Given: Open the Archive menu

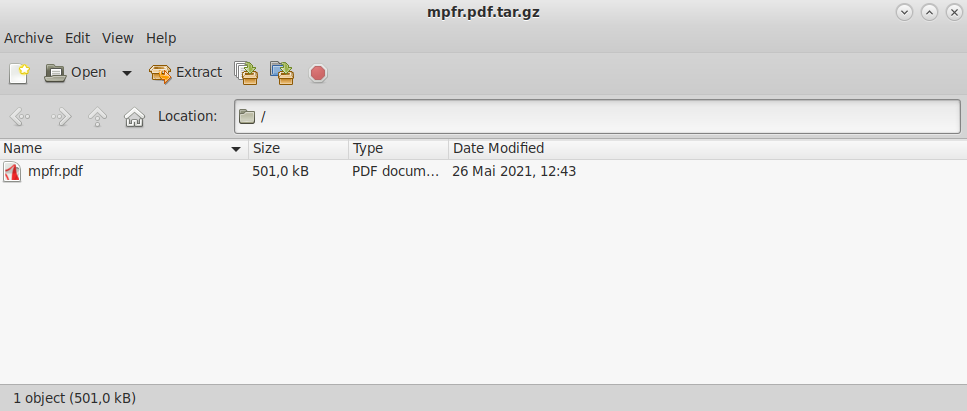Looking at the screenshot, I should (x=28, y=38).
